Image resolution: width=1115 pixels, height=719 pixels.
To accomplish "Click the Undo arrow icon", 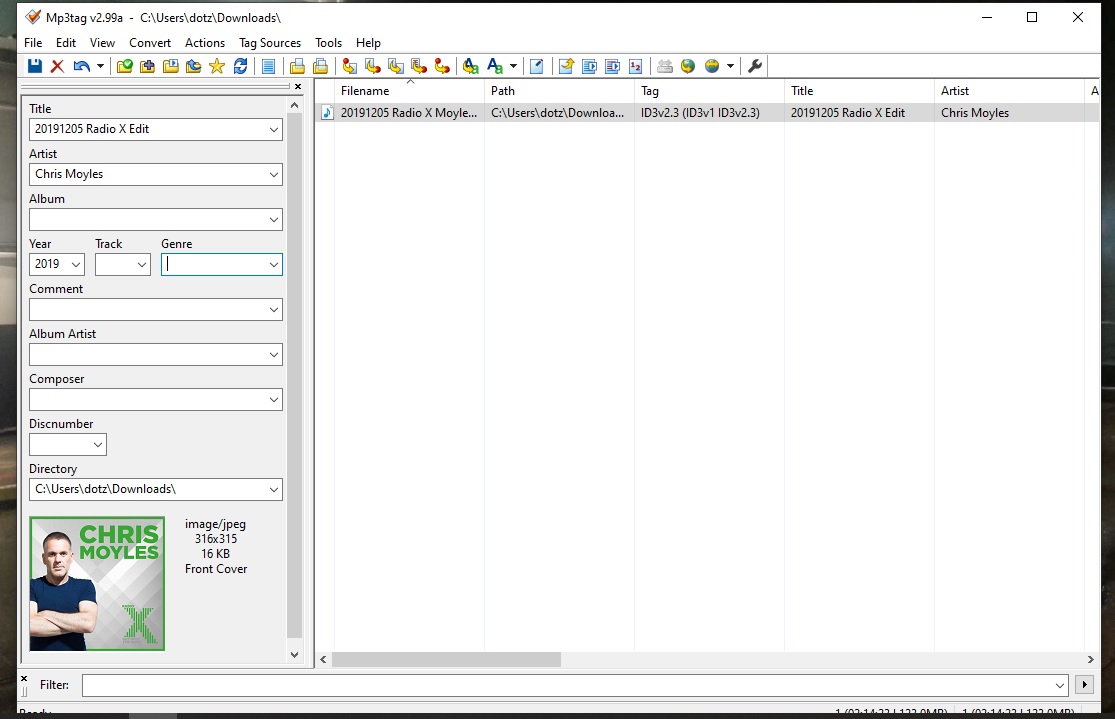I will coord(81,66).
